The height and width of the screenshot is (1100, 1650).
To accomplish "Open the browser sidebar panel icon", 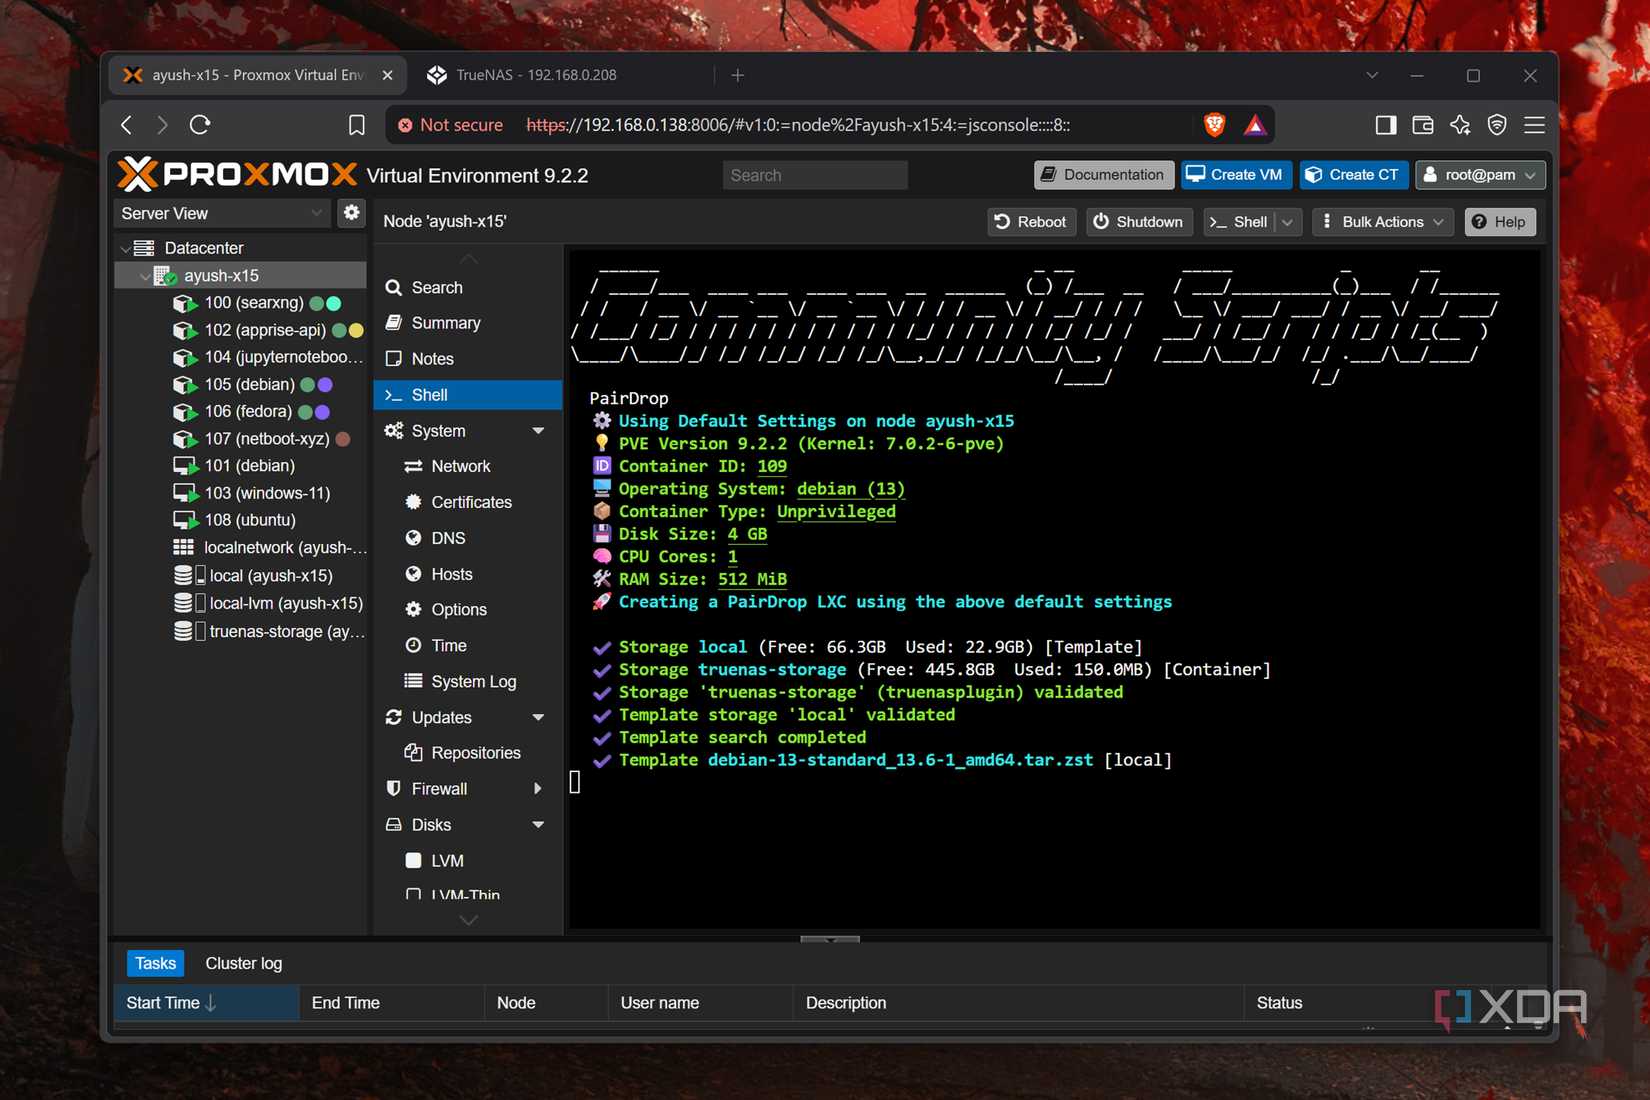I will click(1385, 125).
